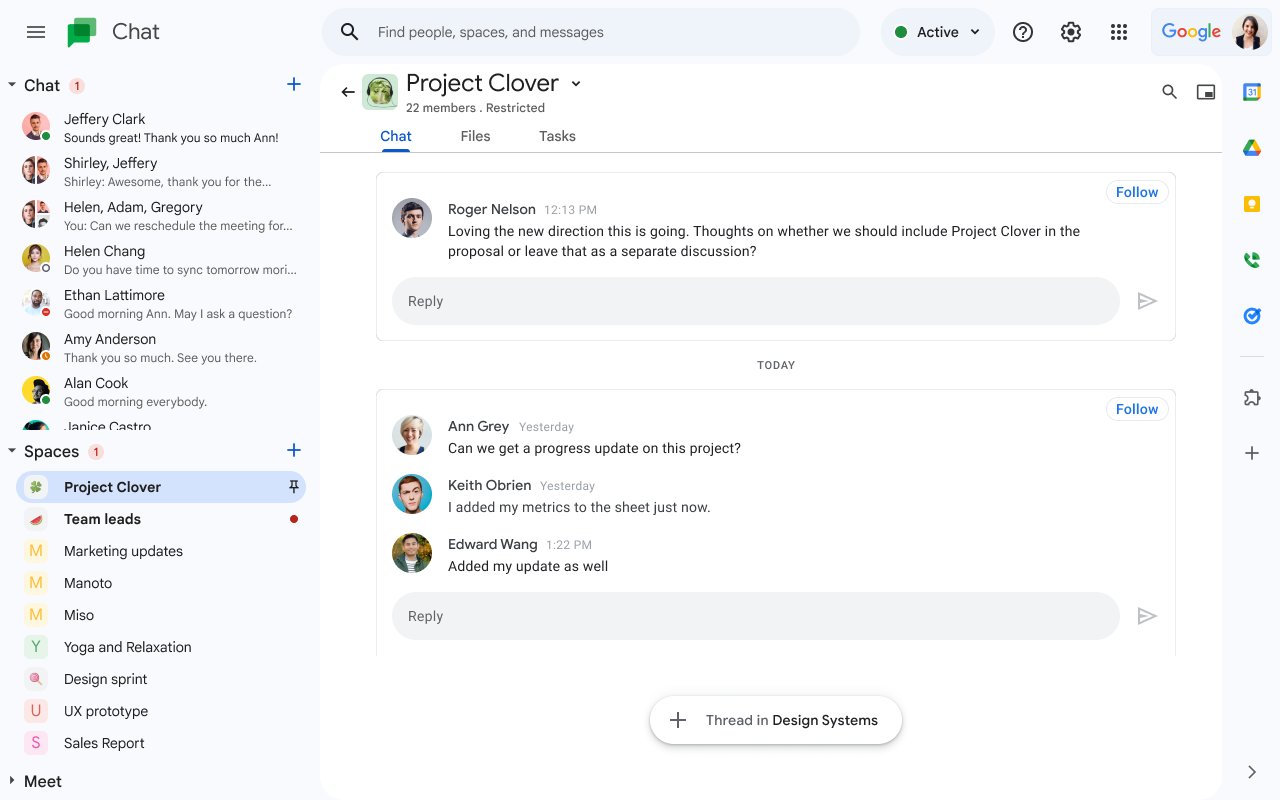1280x800 pixels.
Task: Open Google Calendar in the side panel
Action: pos(1252,91)
